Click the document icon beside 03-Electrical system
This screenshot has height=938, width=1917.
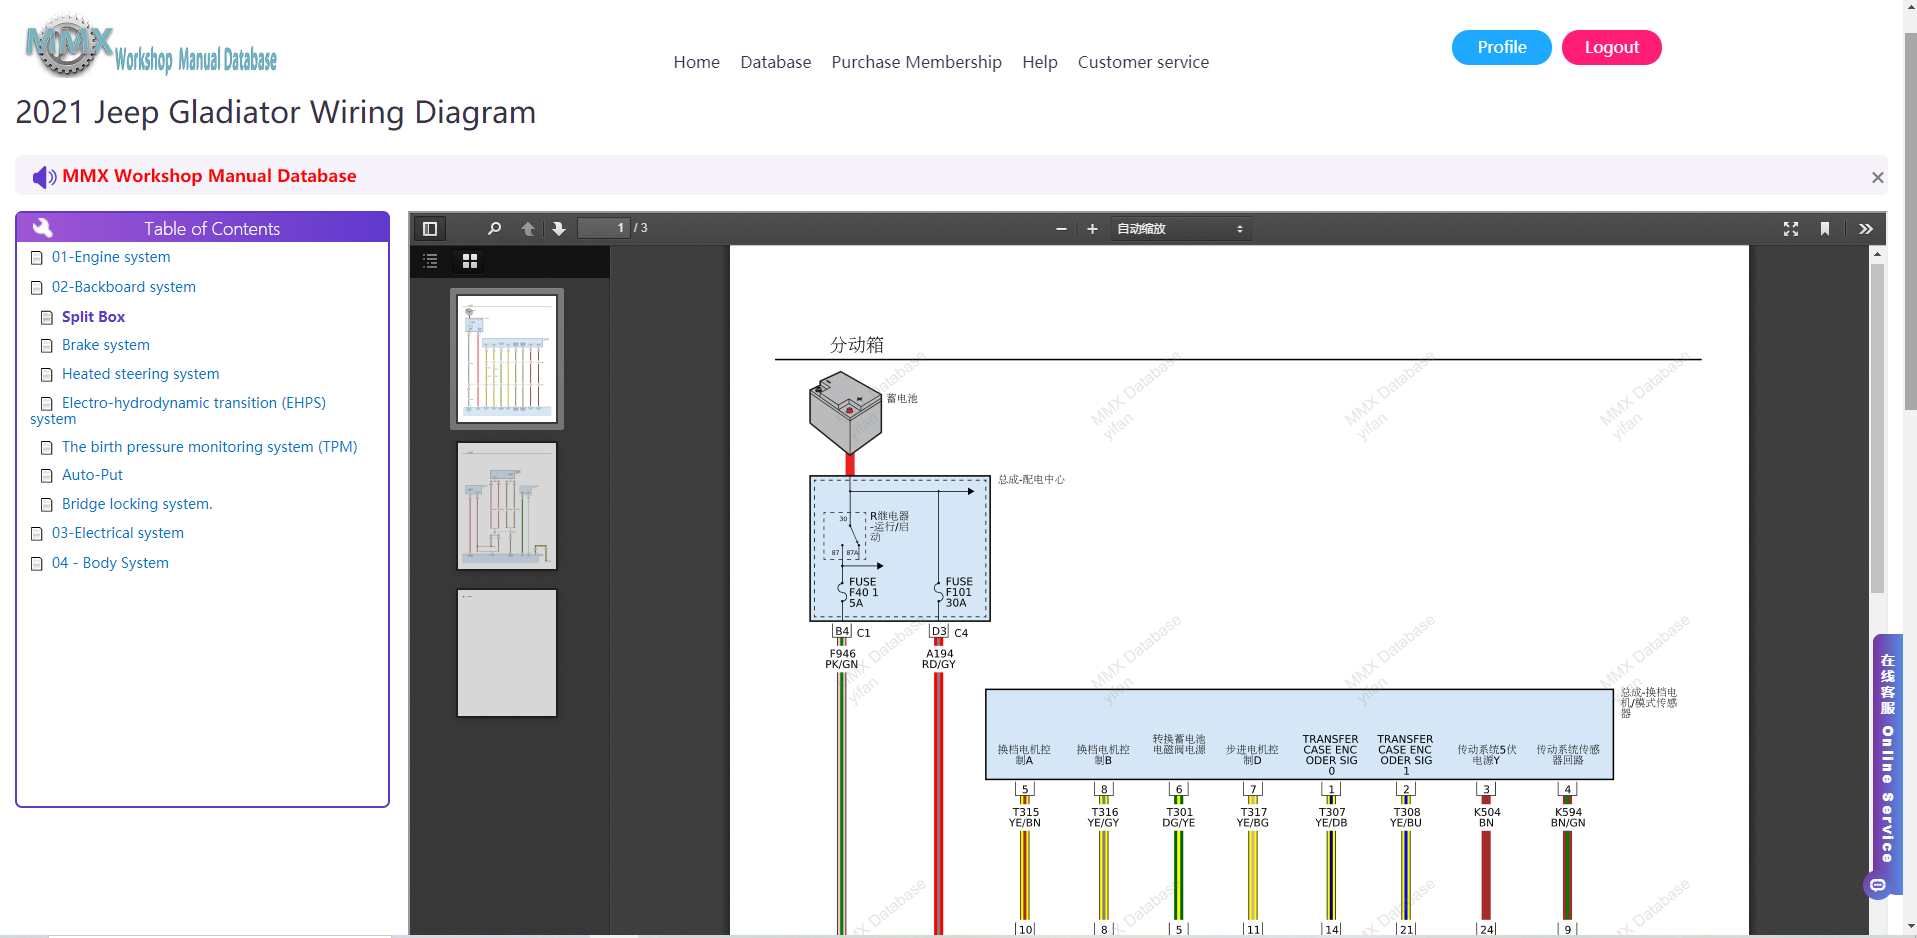pyautogui.click(x=37, y=534)
